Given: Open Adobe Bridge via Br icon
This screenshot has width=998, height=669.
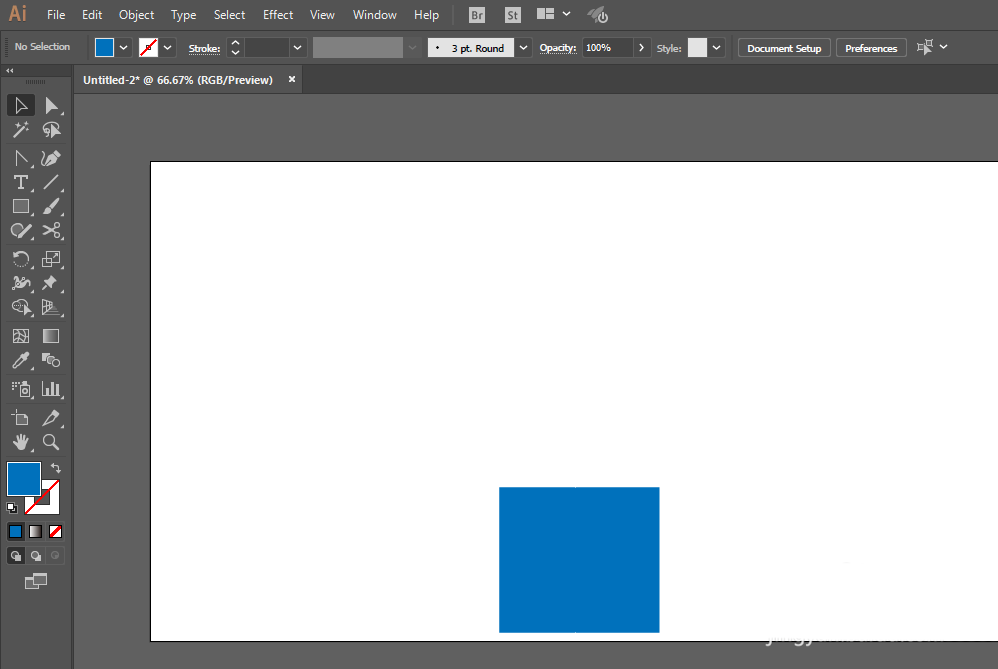Looking at the screenshot, I should (x=477, y=15).
